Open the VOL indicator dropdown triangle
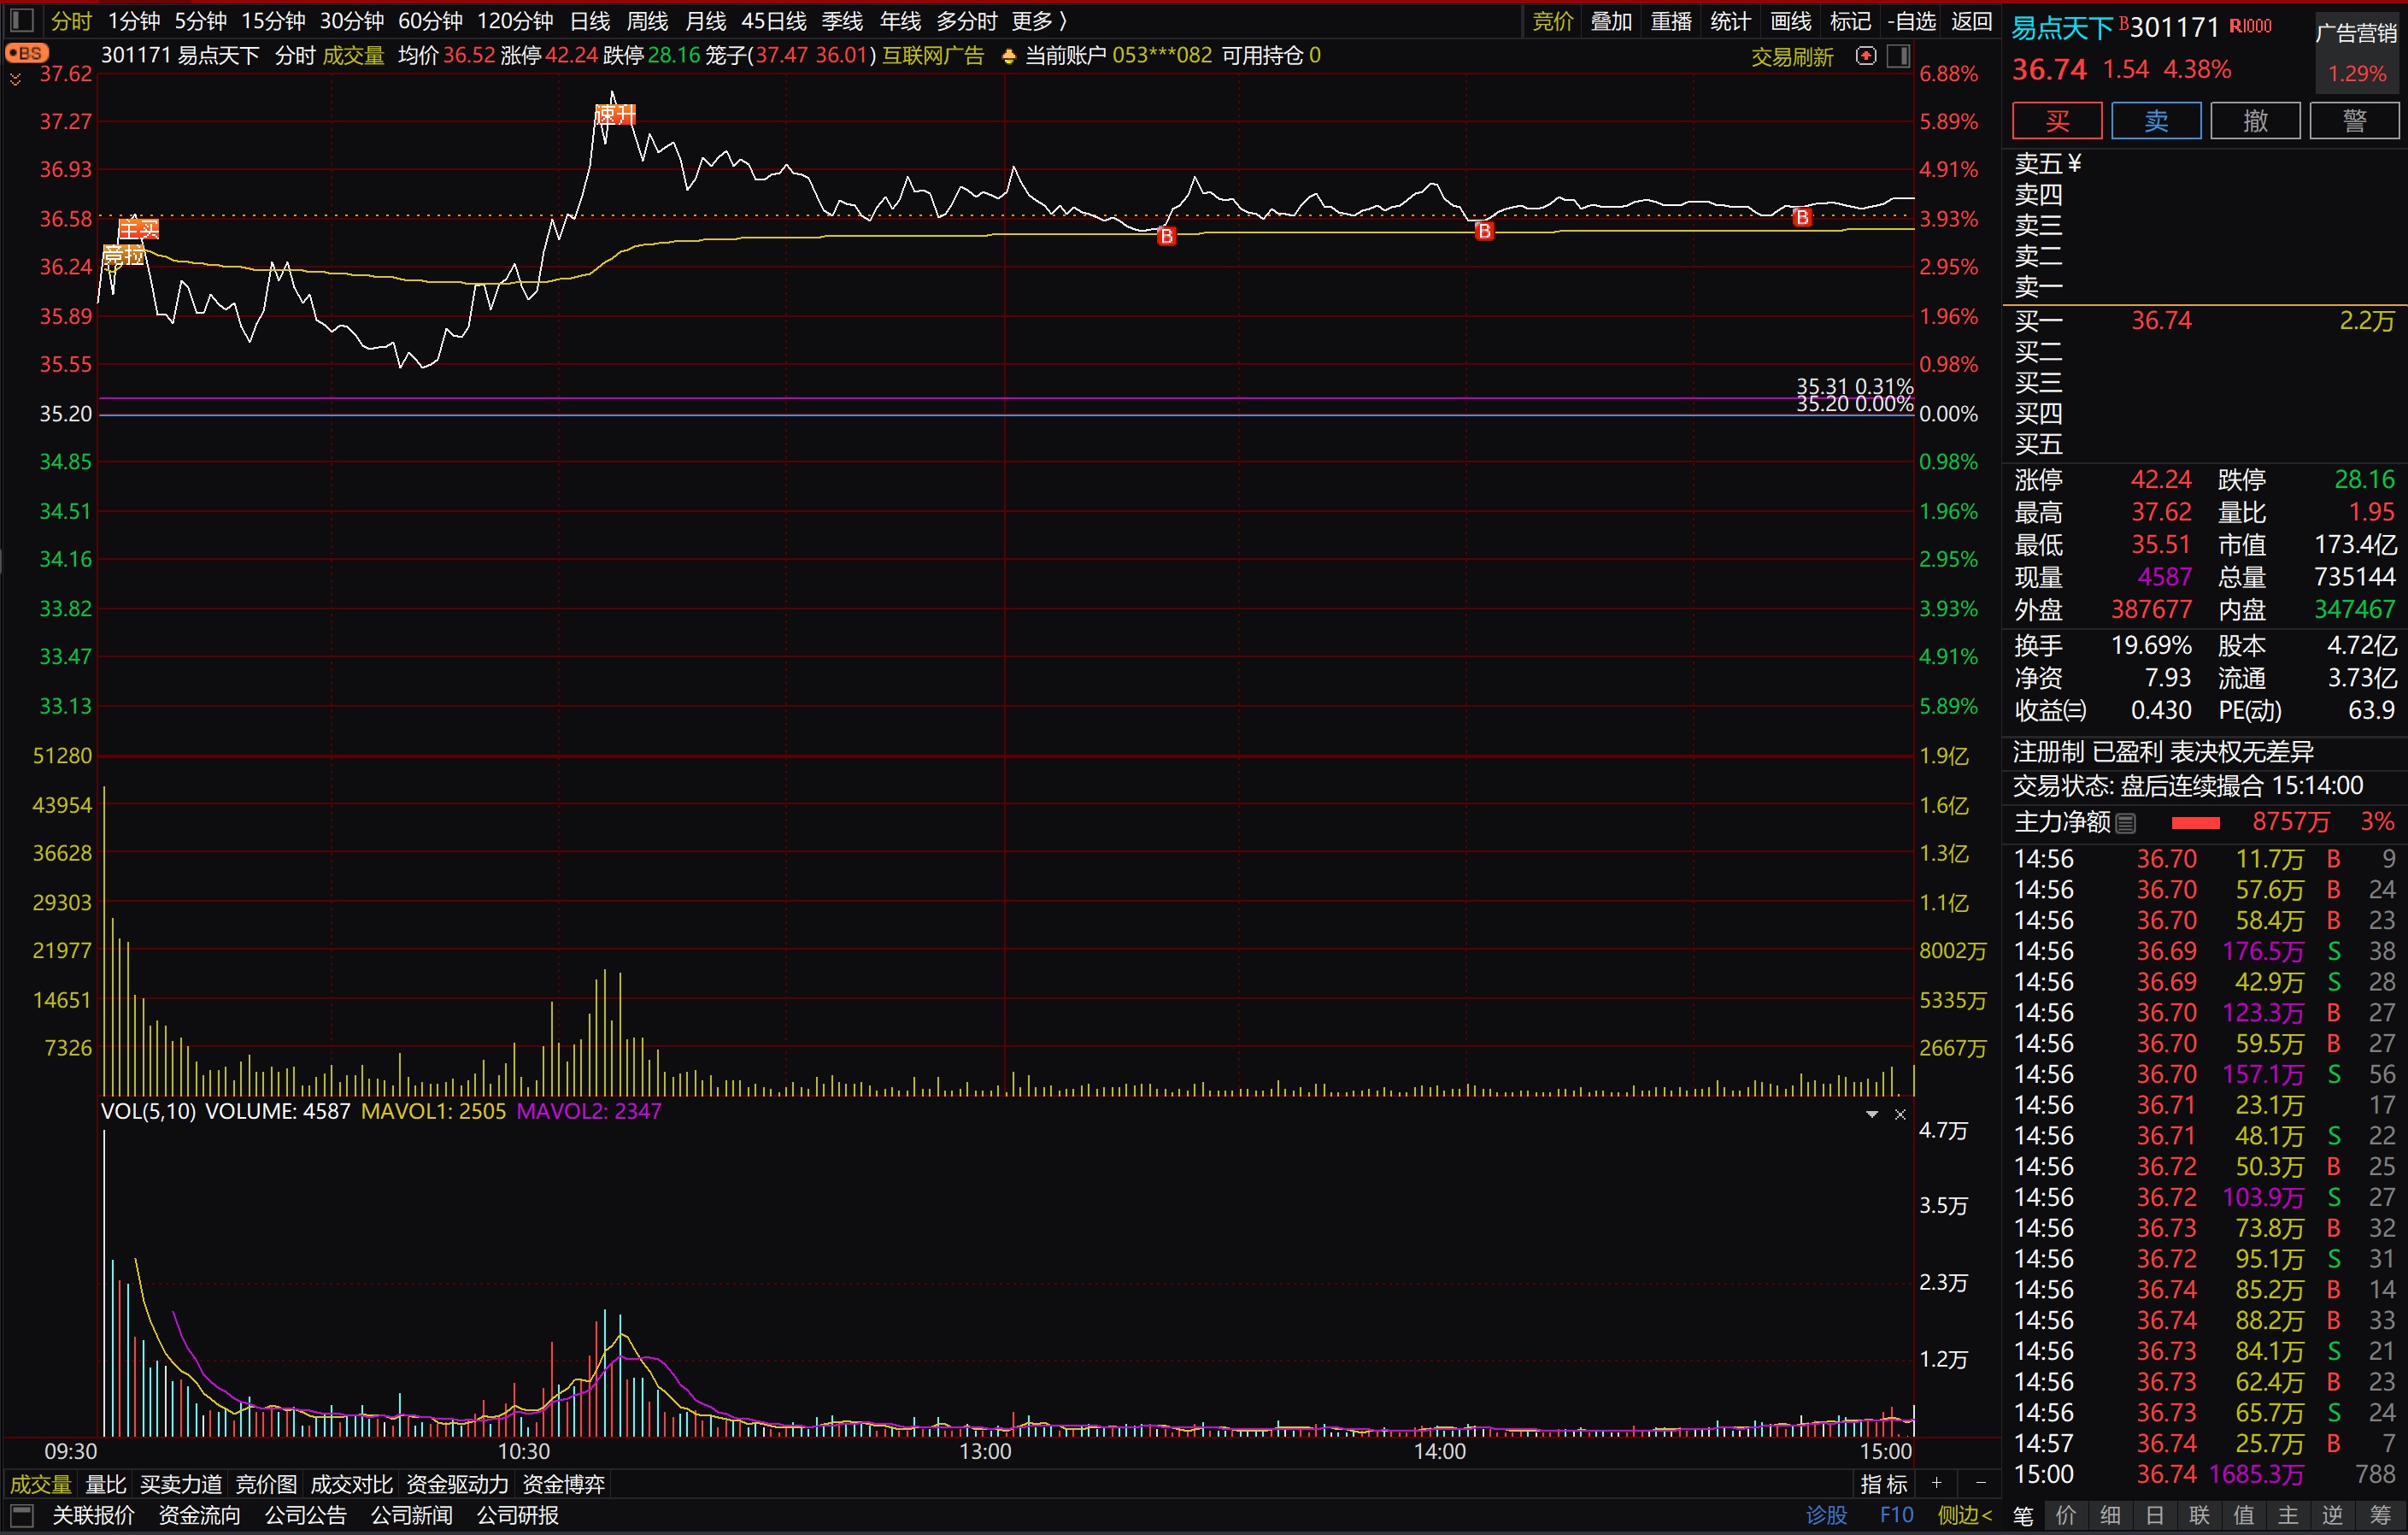Viewport: 2408px width, 1535px height. click(x=1871, y=1114)
